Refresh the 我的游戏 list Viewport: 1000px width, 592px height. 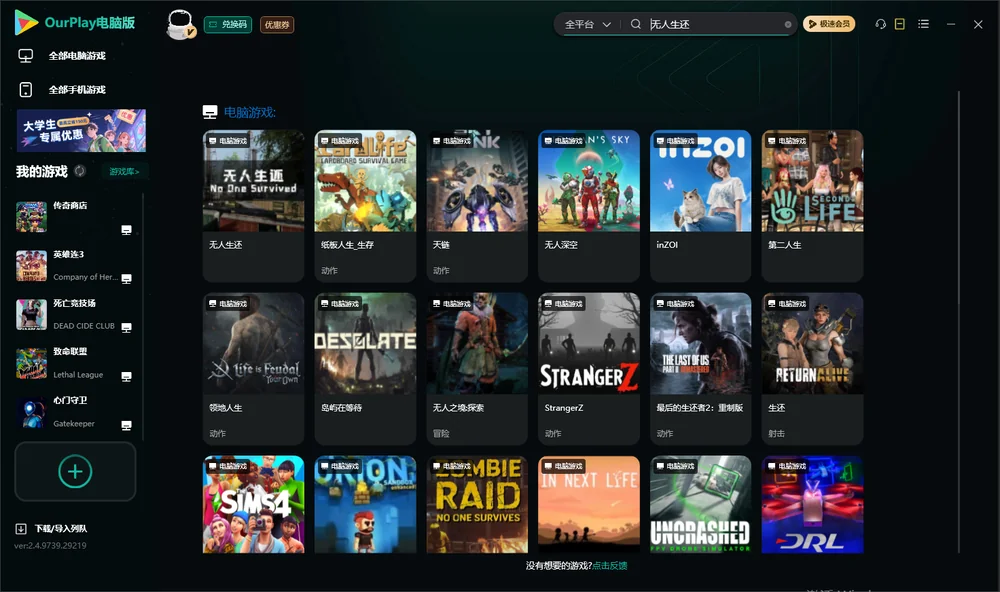coord(80,171)
